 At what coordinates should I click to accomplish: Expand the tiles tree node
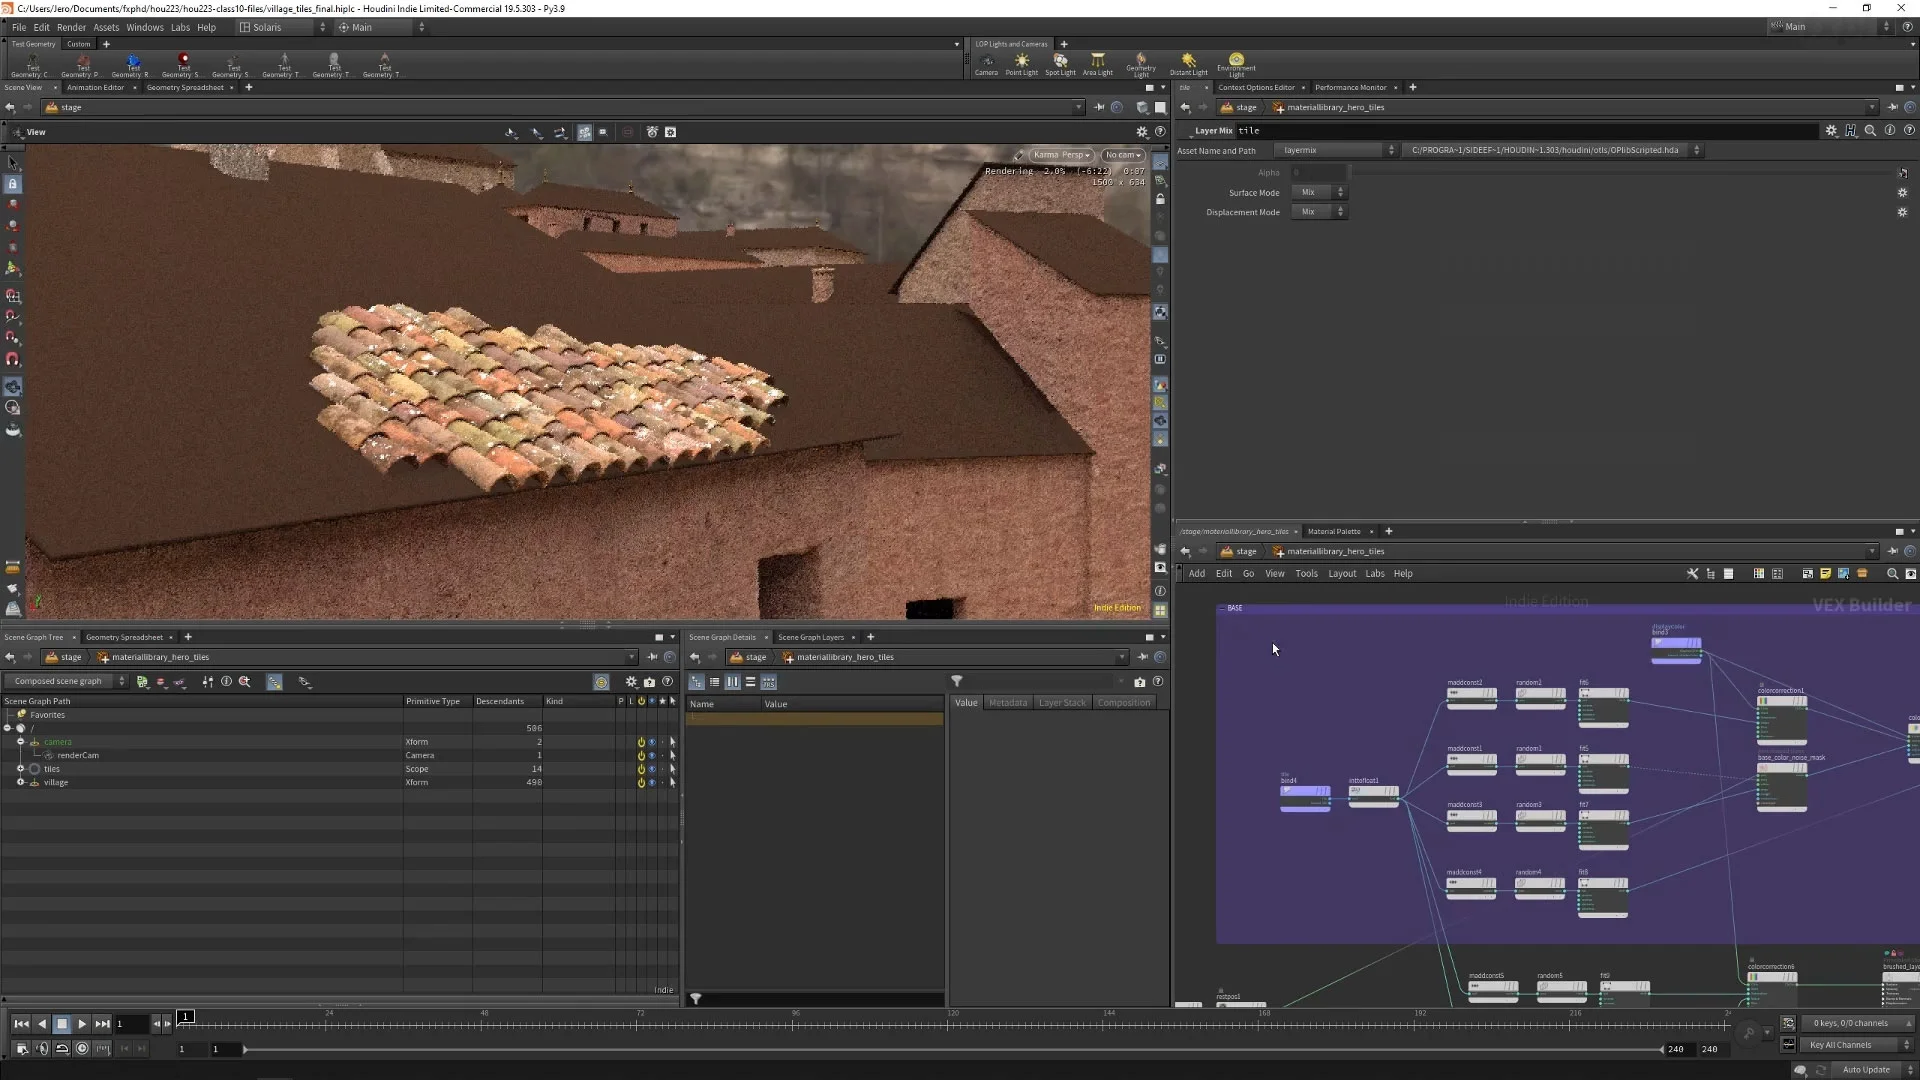pyautogui.click(x=20, y=768)
